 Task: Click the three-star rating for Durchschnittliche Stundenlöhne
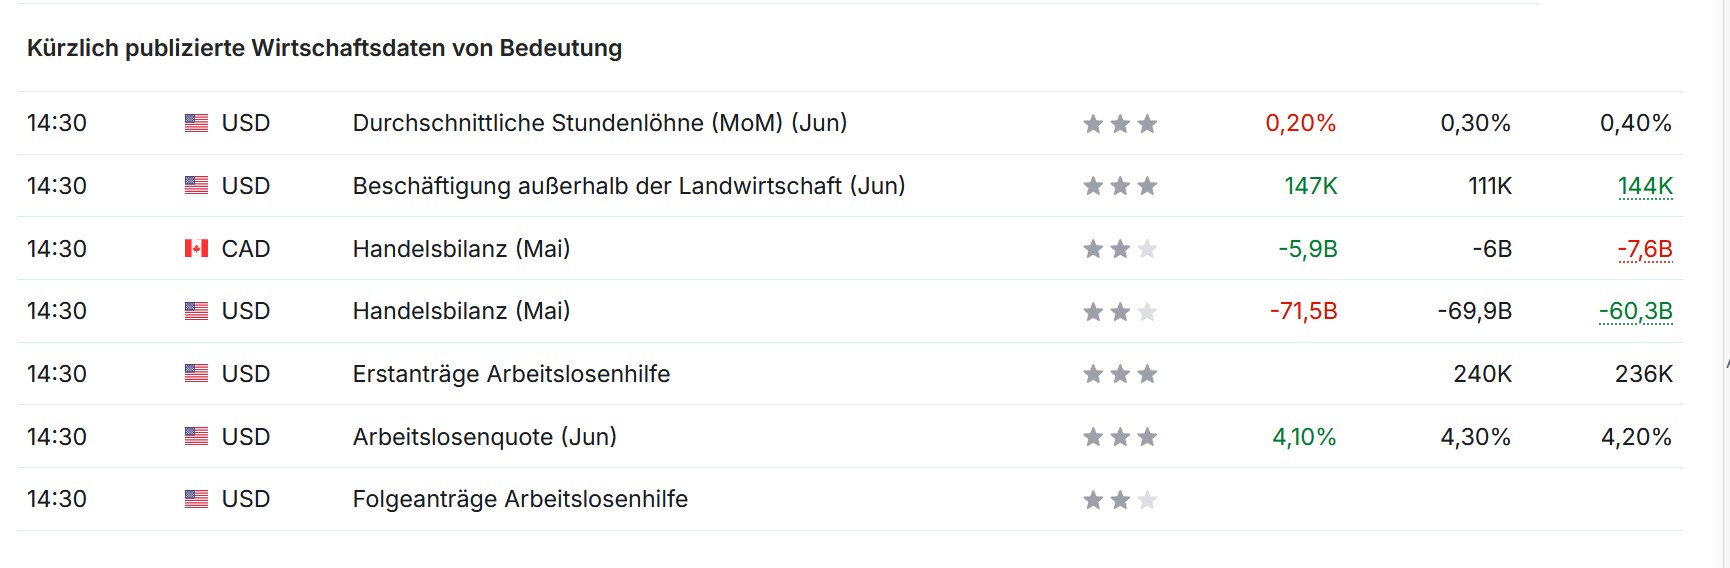click(1120, 124)
